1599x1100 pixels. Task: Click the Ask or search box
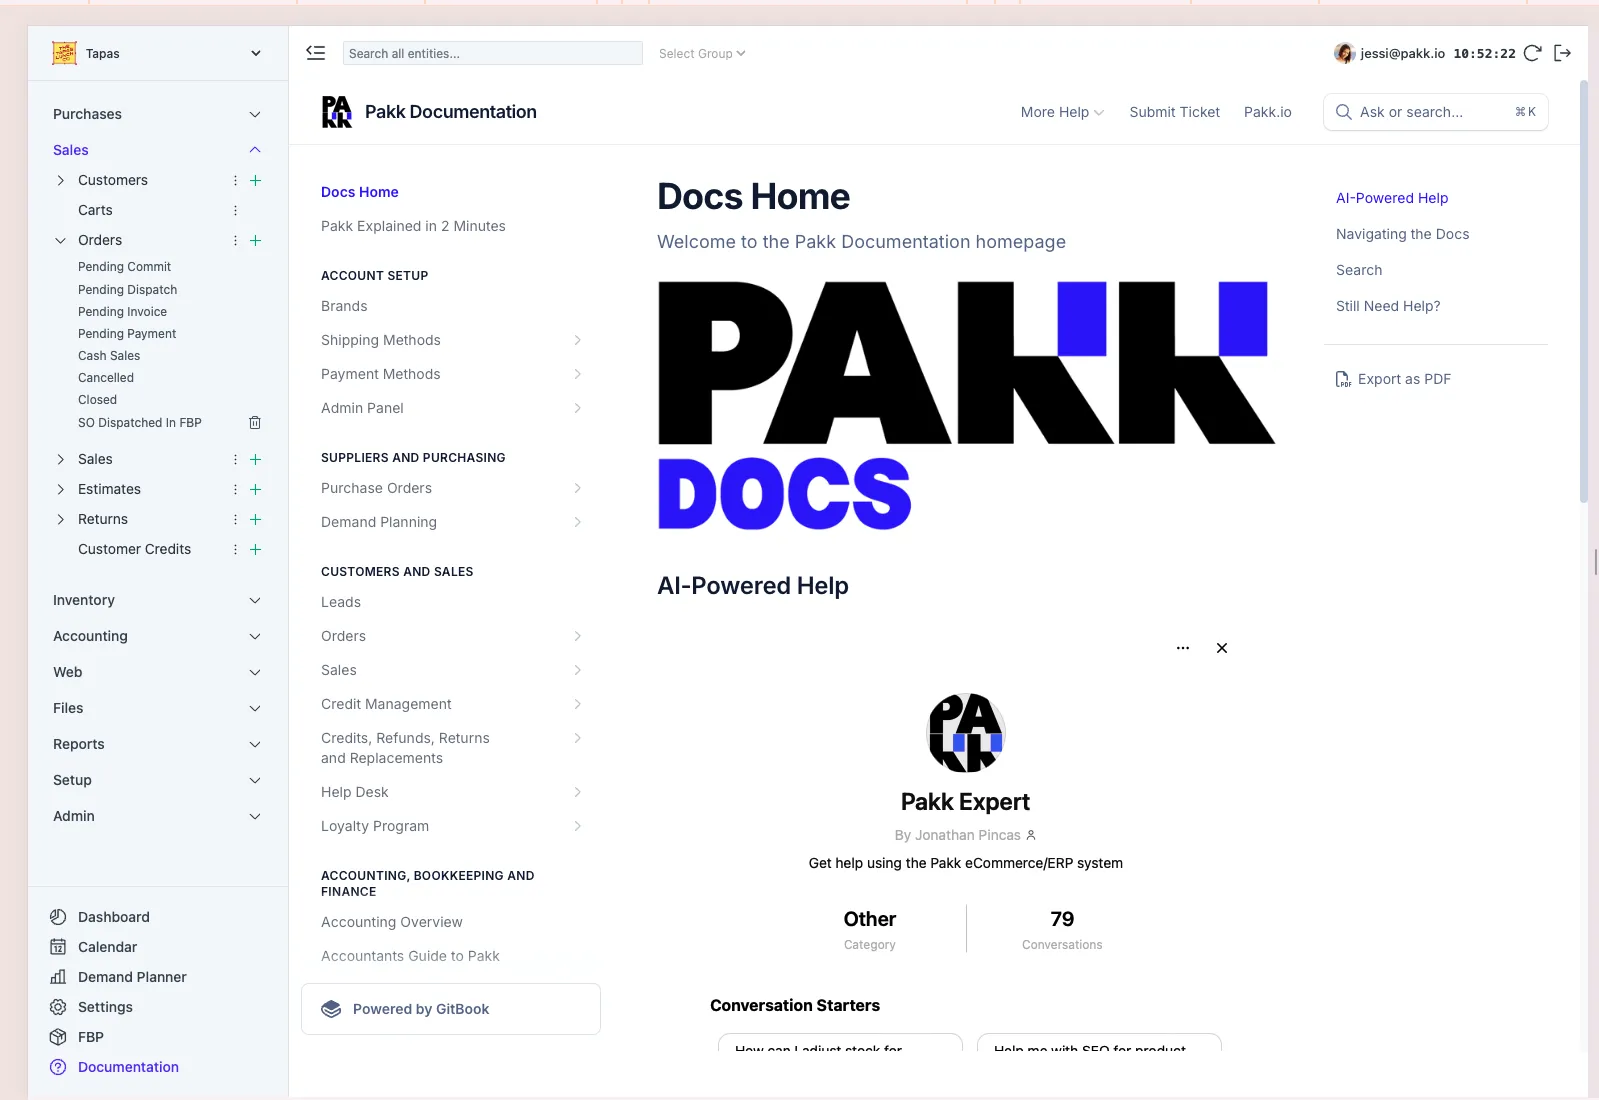coord(1436,112)
